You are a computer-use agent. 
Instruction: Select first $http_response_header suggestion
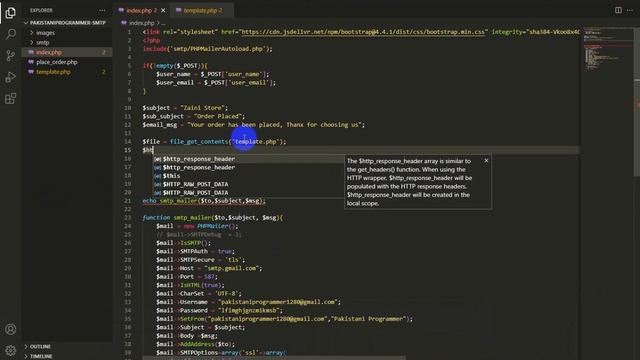coord(249,159)
